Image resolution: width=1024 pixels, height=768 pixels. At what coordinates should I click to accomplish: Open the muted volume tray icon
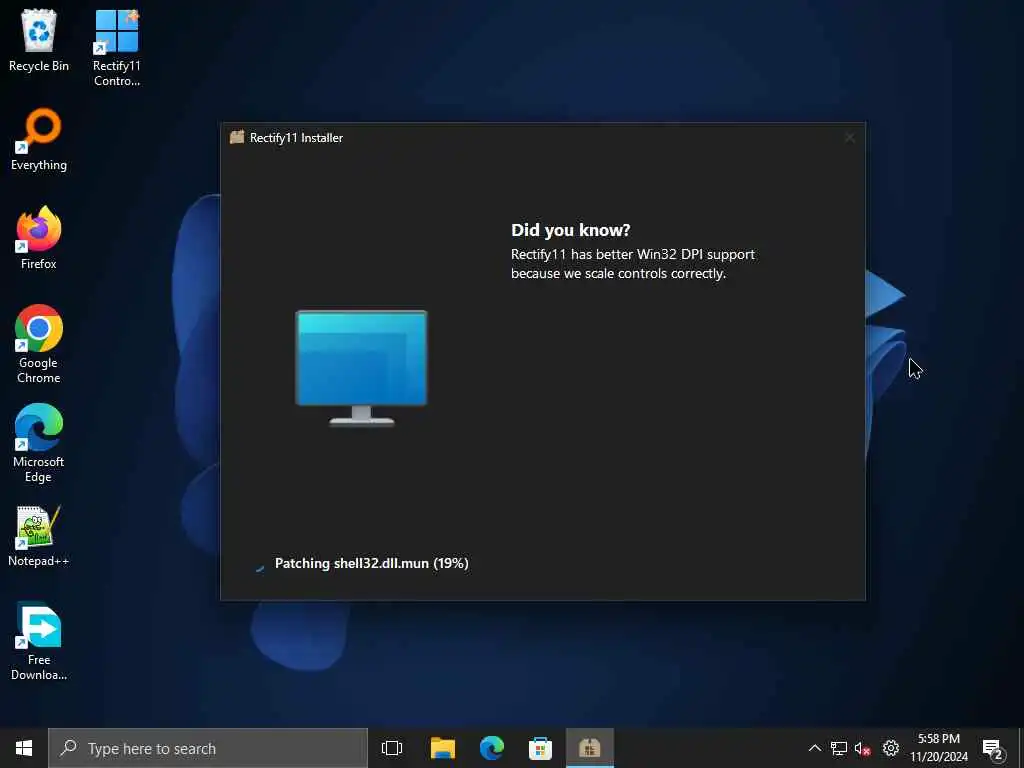863,748
